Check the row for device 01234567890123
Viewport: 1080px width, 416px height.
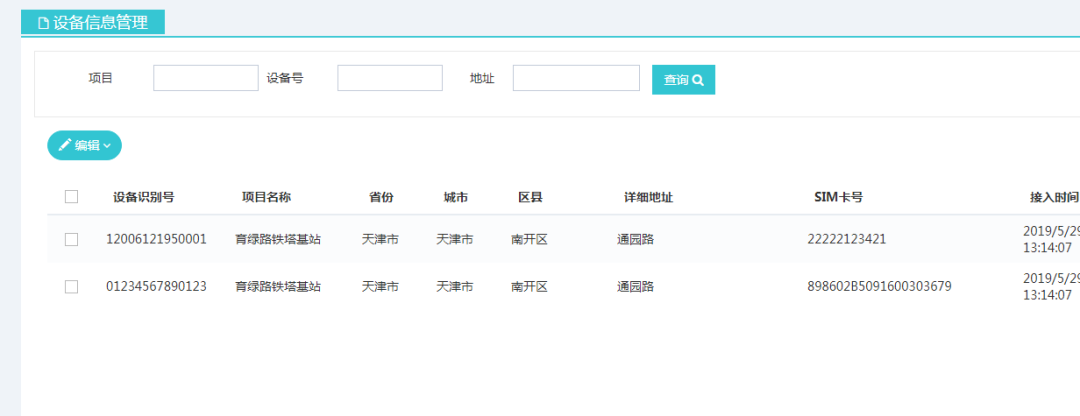[x=71, y=287]
